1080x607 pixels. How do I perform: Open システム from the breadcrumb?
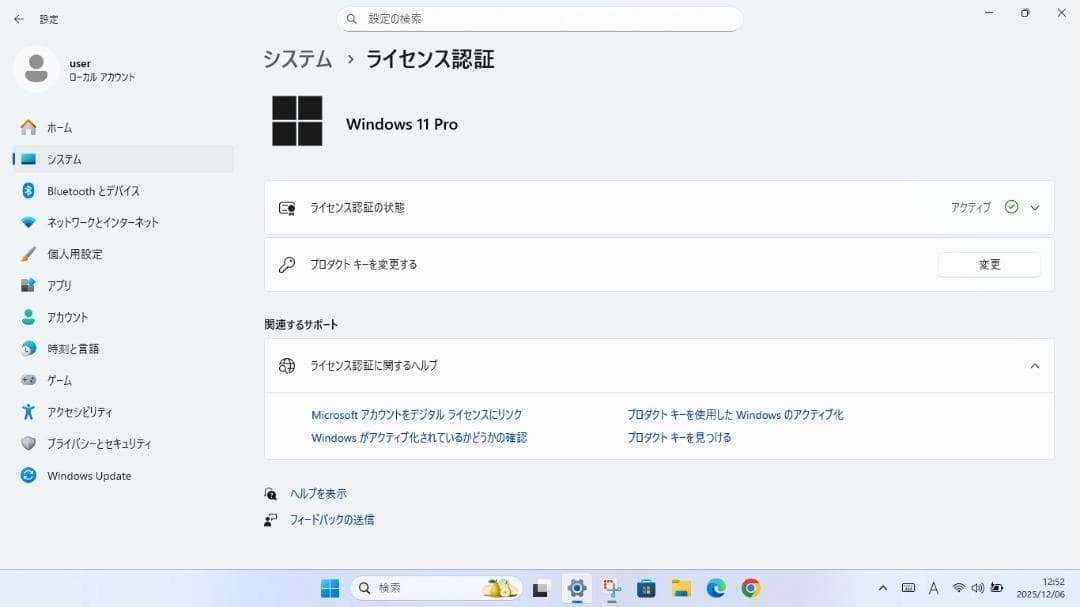296,59
